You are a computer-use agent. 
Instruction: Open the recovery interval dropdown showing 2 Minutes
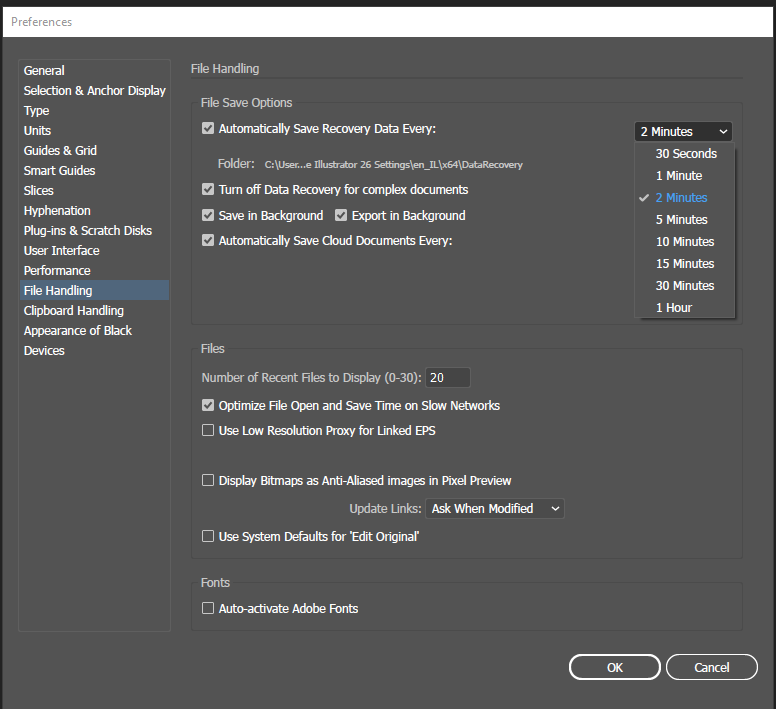click(683, 131)
